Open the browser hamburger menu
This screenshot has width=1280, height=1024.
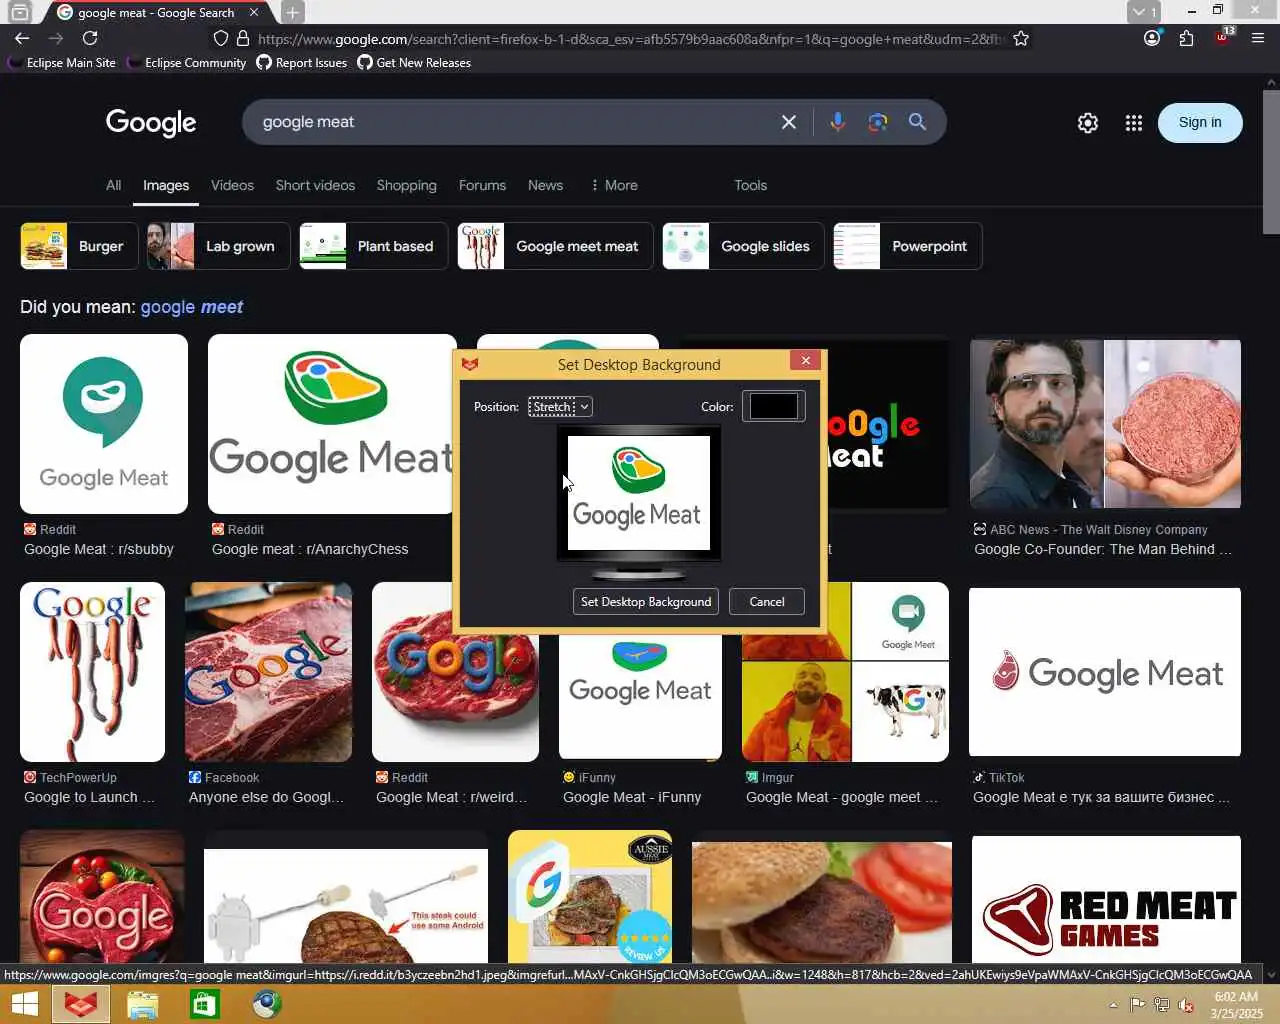[x=1258, y=38]
